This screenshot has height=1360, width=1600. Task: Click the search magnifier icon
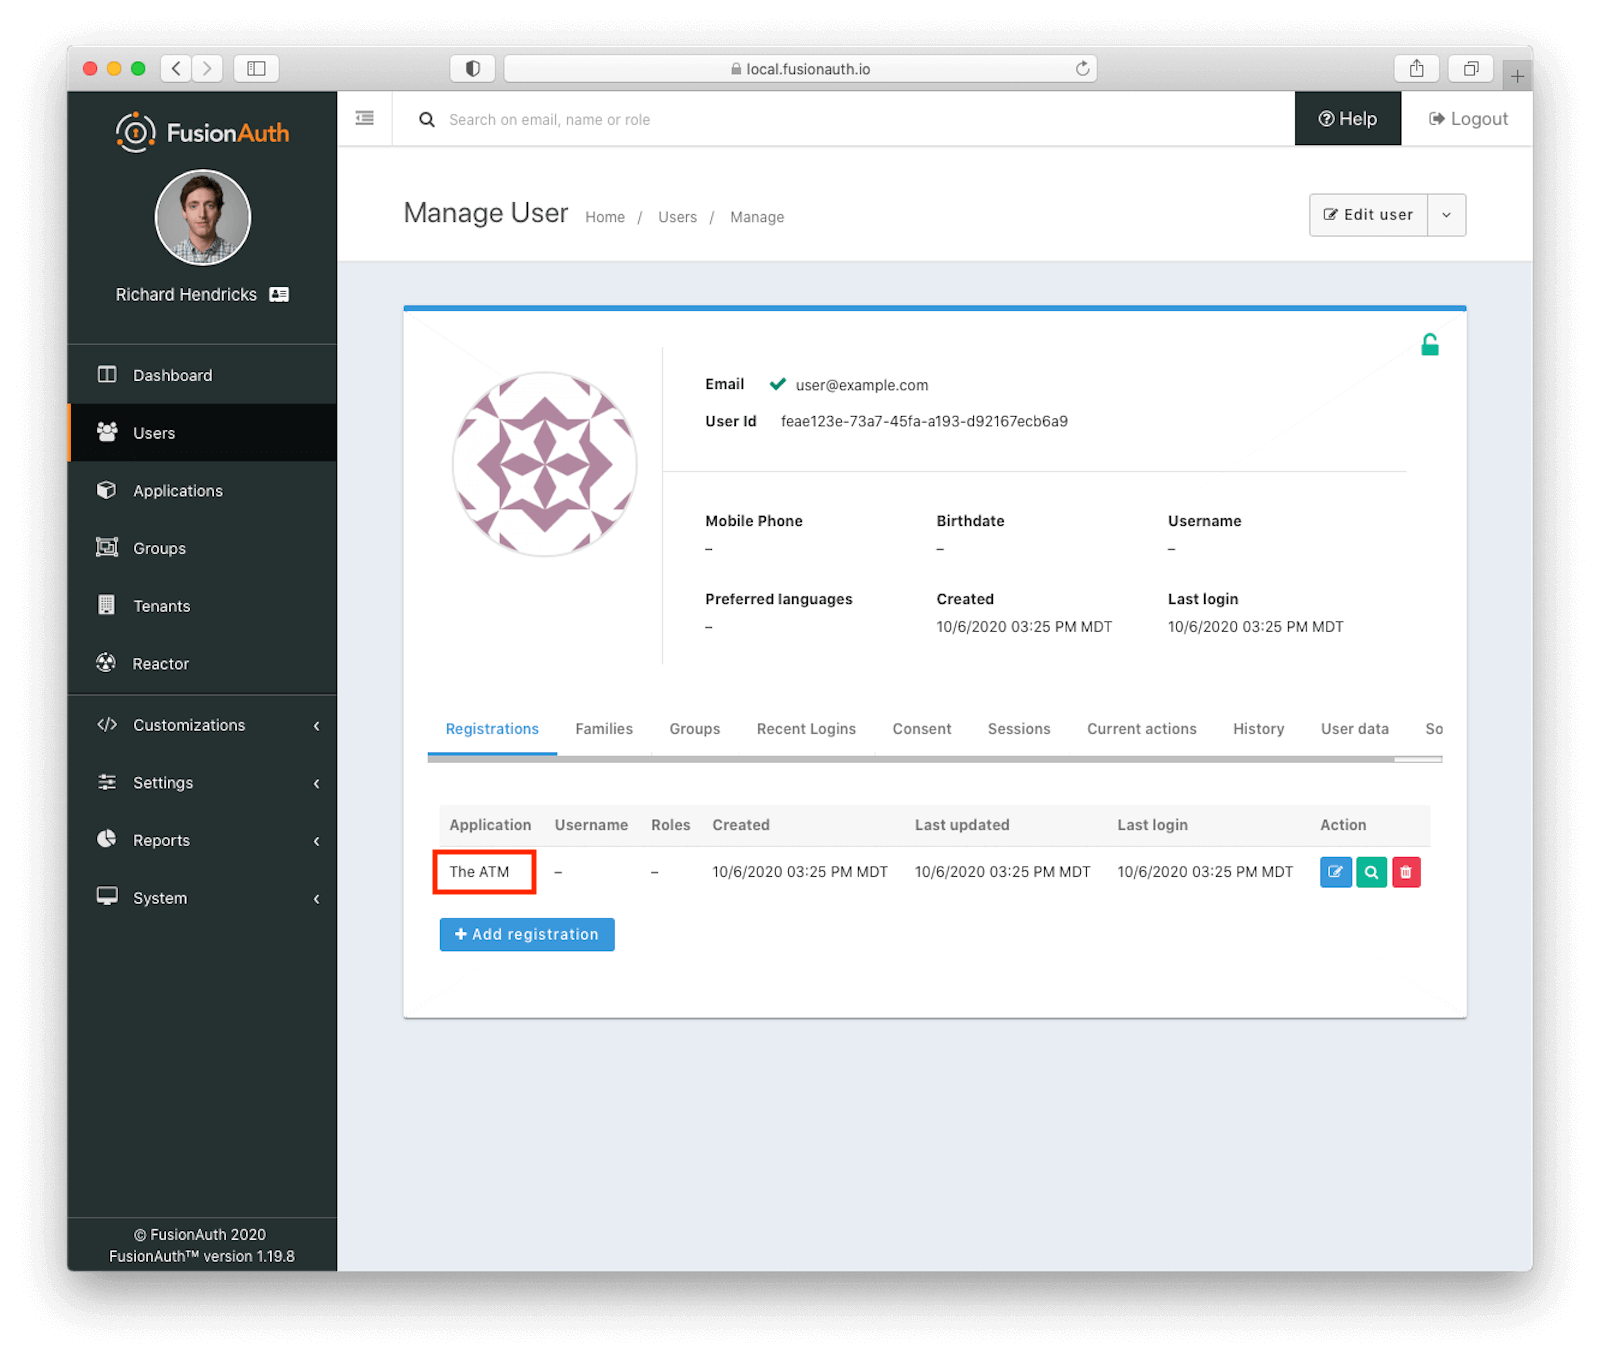(x=427, y=119)
